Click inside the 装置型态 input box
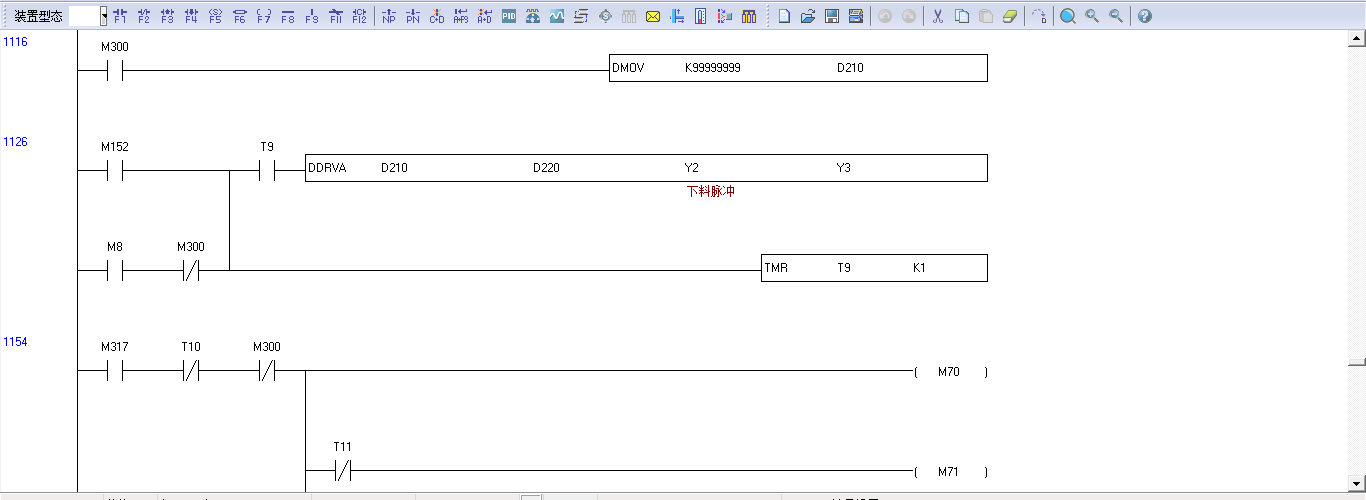Viewport: 1366px width, 500px height. [84, 16]
